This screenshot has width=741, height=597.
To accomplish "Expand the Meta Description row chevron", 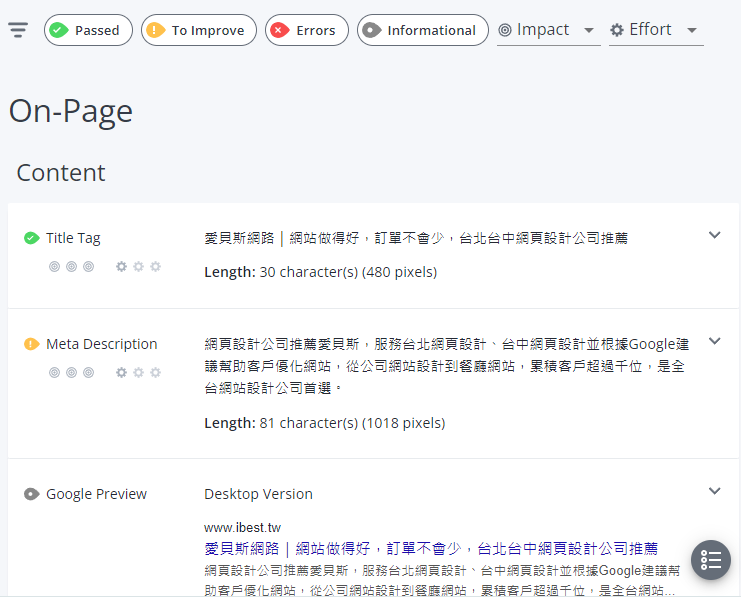I will tap(714, 341).
